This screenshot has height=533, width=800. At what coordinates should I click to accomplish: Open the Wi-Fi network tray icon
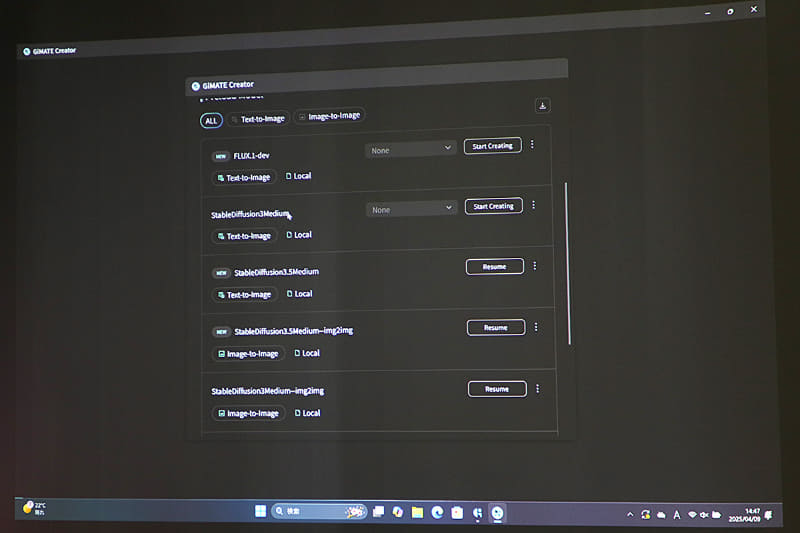click(692, 515)
